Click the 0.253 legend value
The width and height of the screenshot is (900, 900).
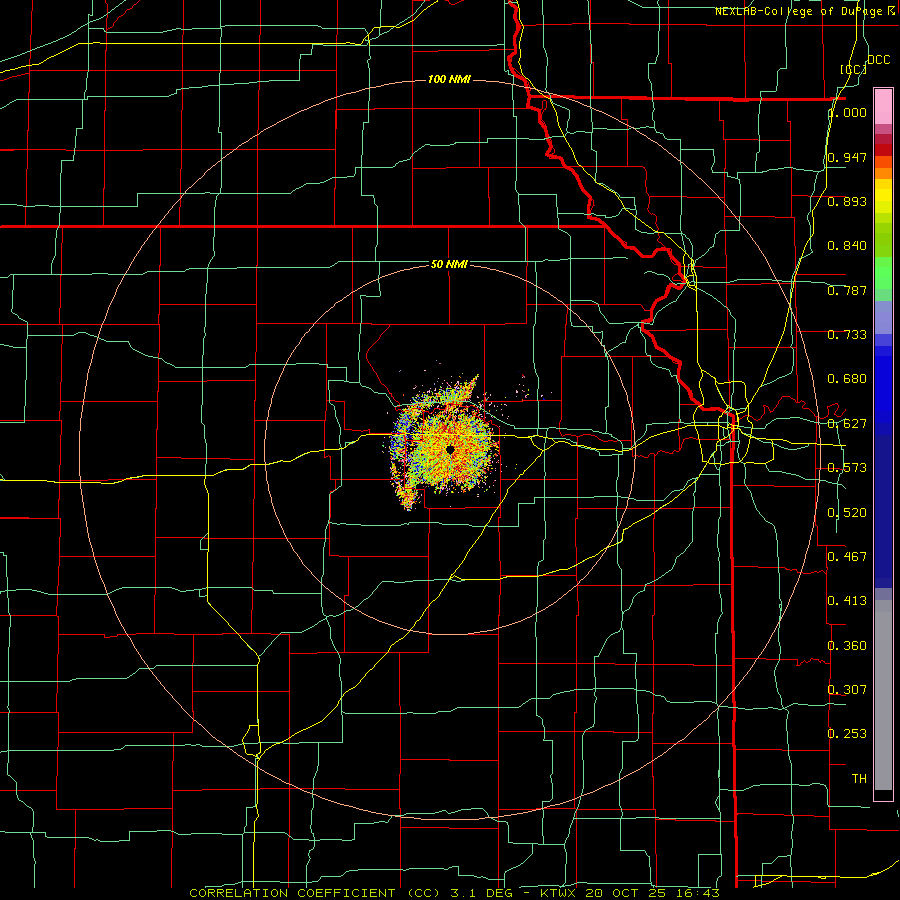pos(847,734)
